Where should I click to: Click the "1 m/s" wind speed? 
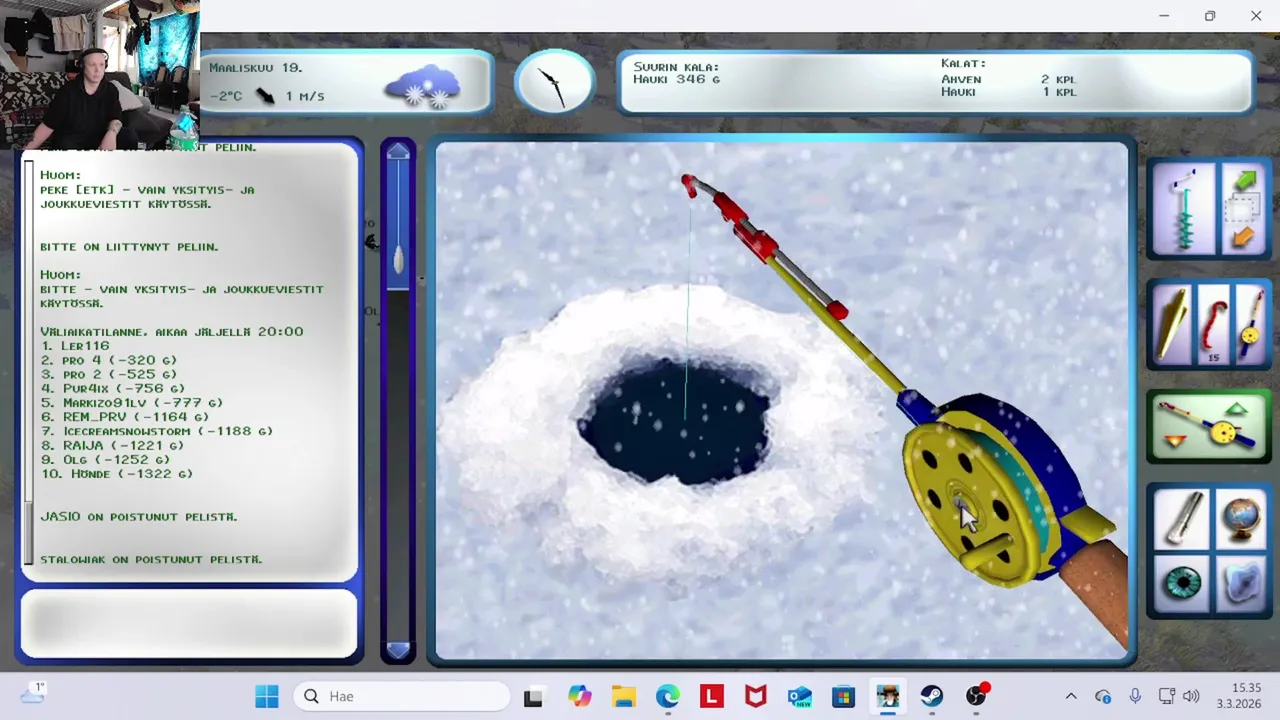[x=305, y=96]
